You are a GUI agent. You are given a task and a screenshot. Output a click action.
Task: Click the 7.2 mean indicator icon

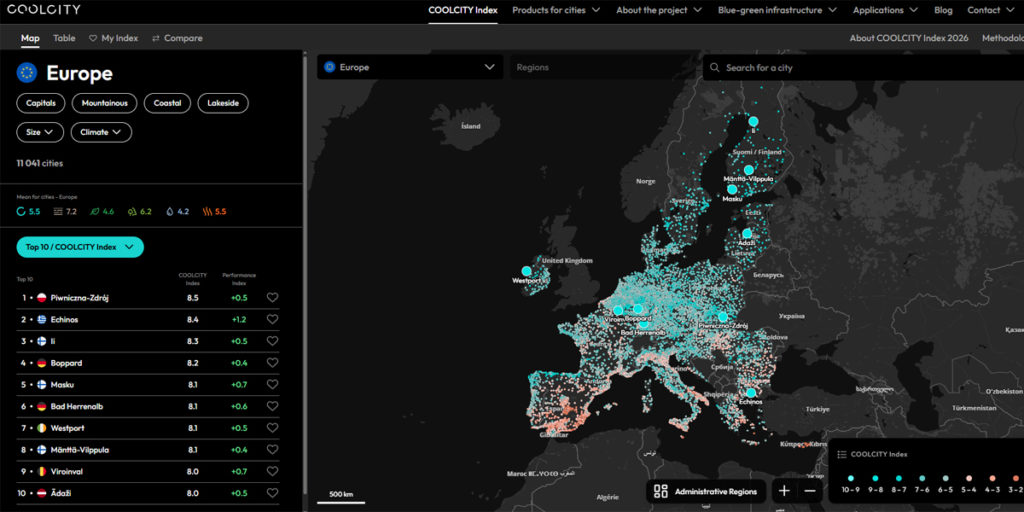click(58, 212)
